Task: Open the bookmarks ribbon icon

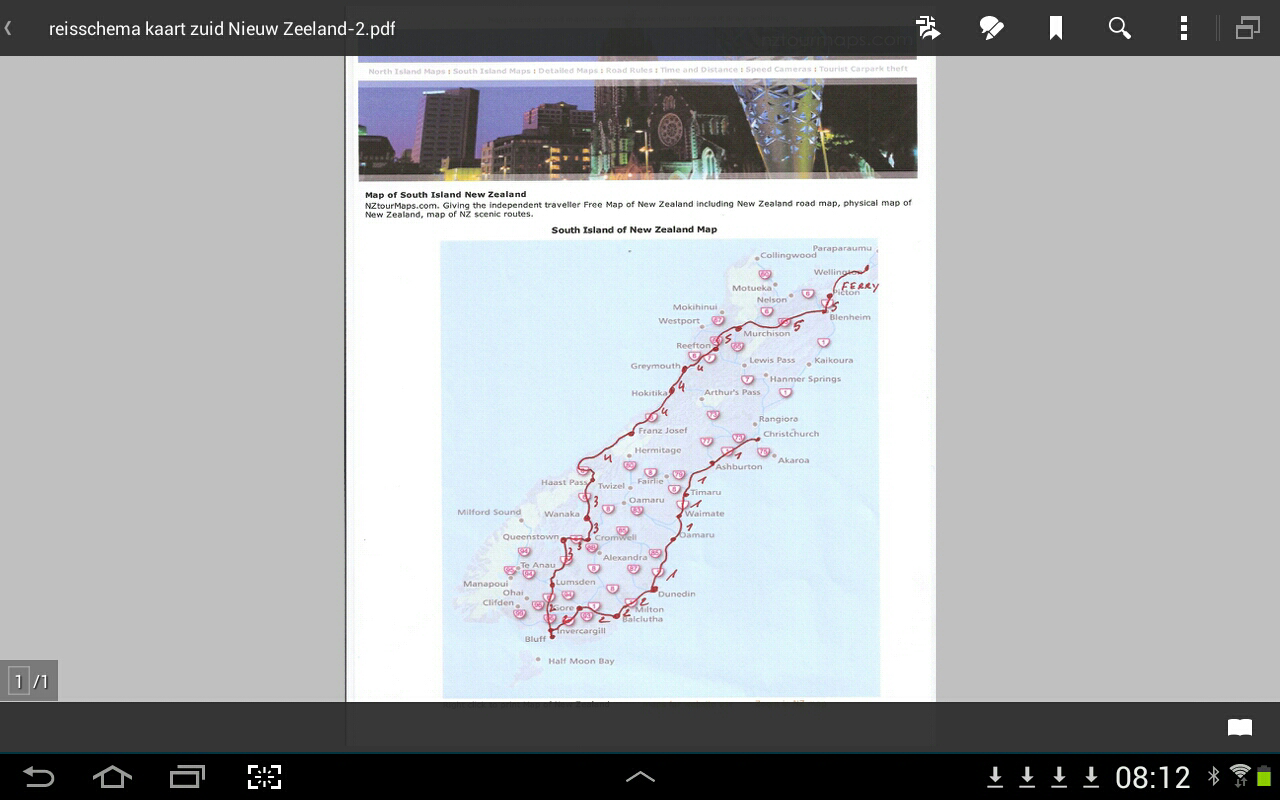Action: 1055,28
